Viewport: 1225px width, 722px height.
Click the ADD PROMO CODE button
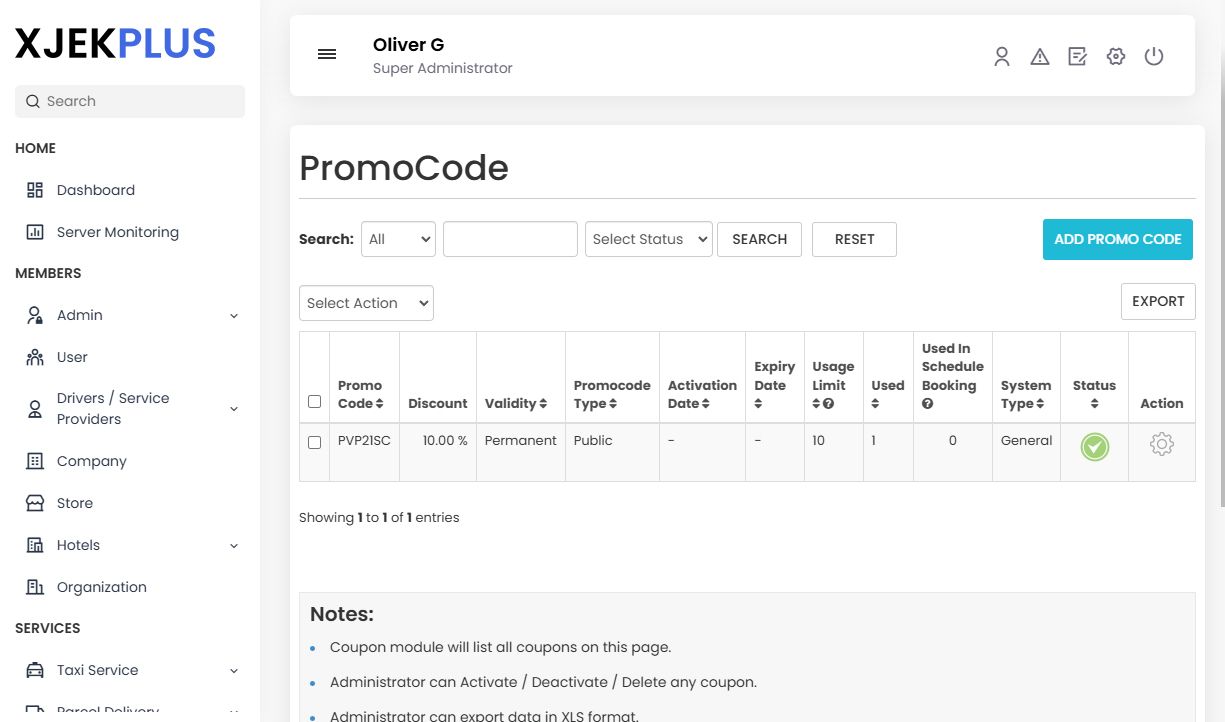tap(1117, 239)
